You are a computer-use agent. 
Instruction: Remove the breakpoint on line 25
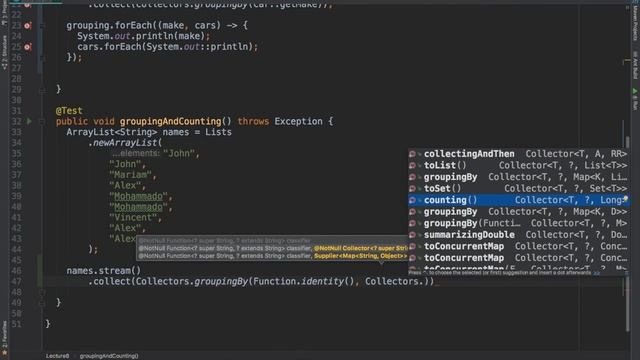coord(27,47)
